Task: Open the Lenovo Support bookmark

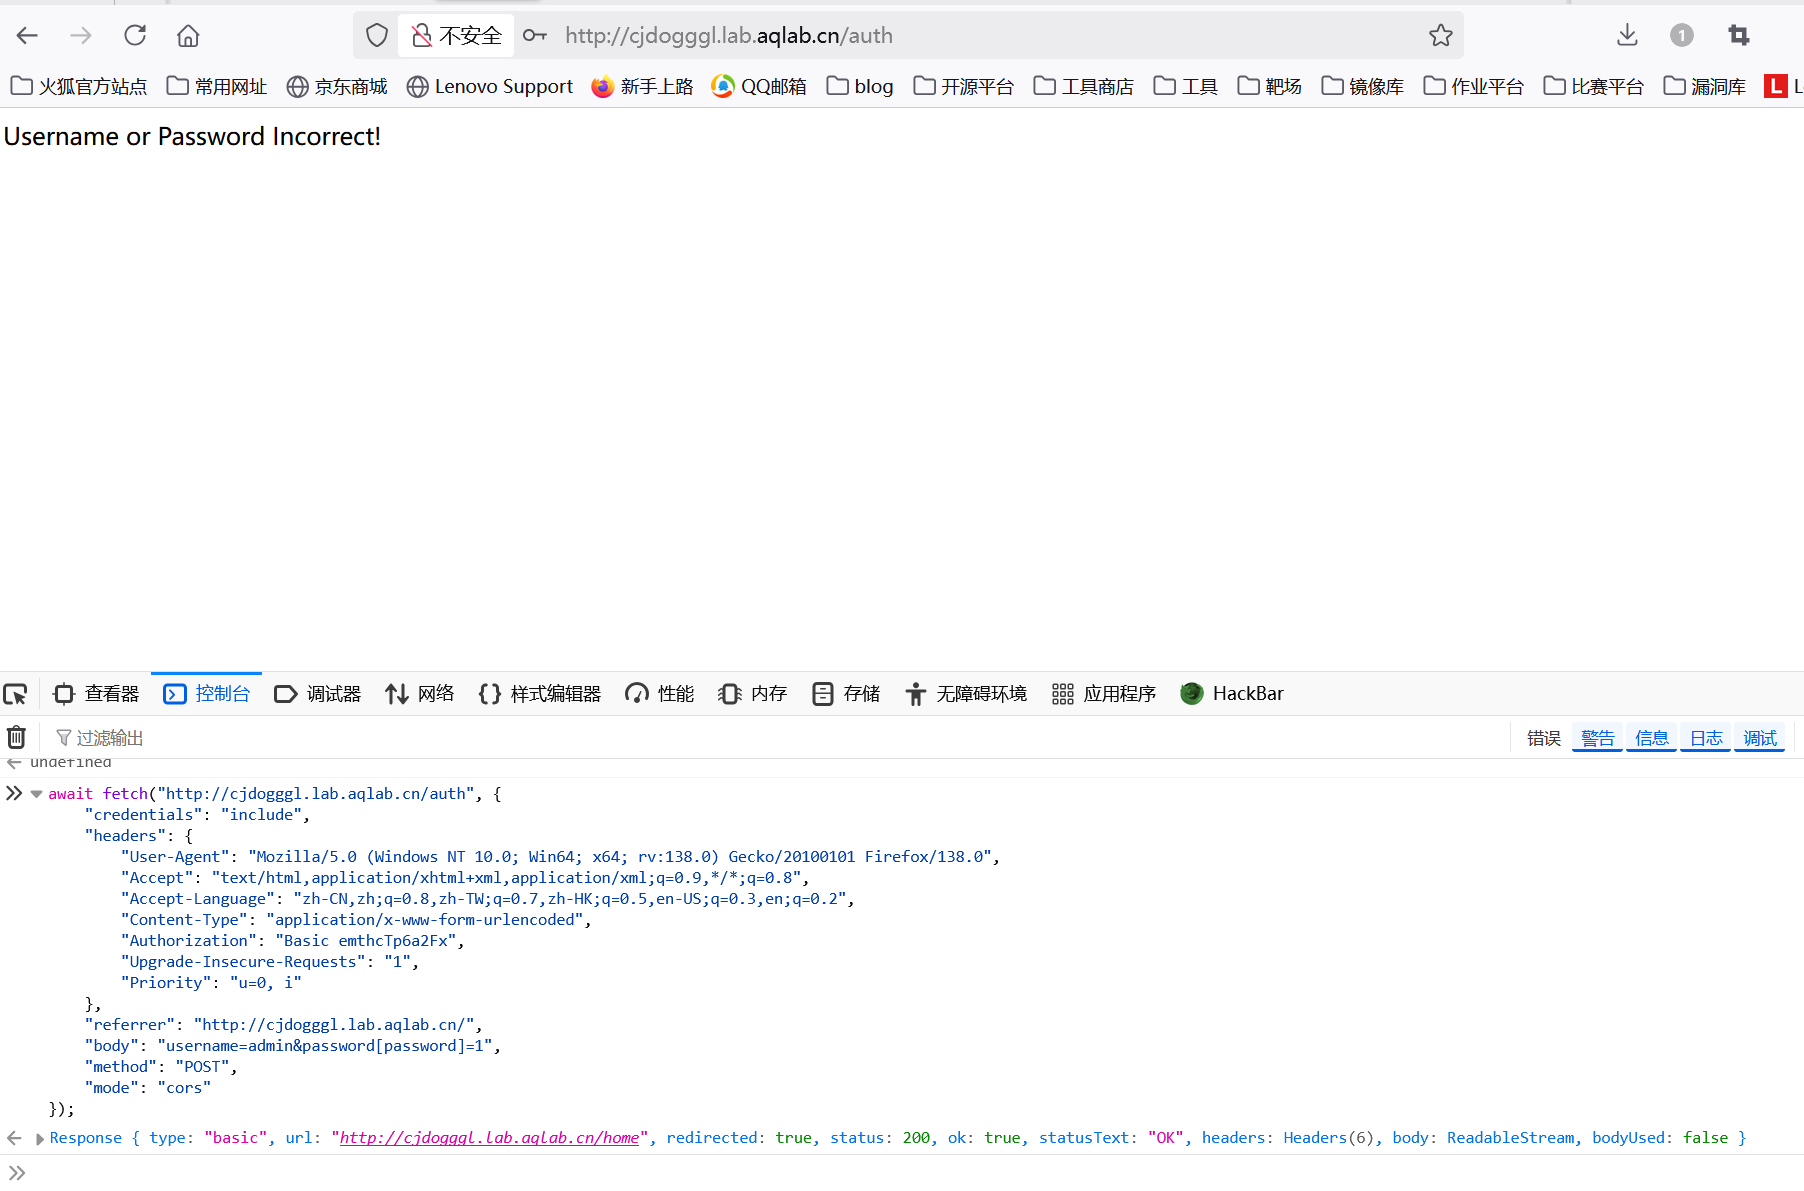Action: click(490, 87)
